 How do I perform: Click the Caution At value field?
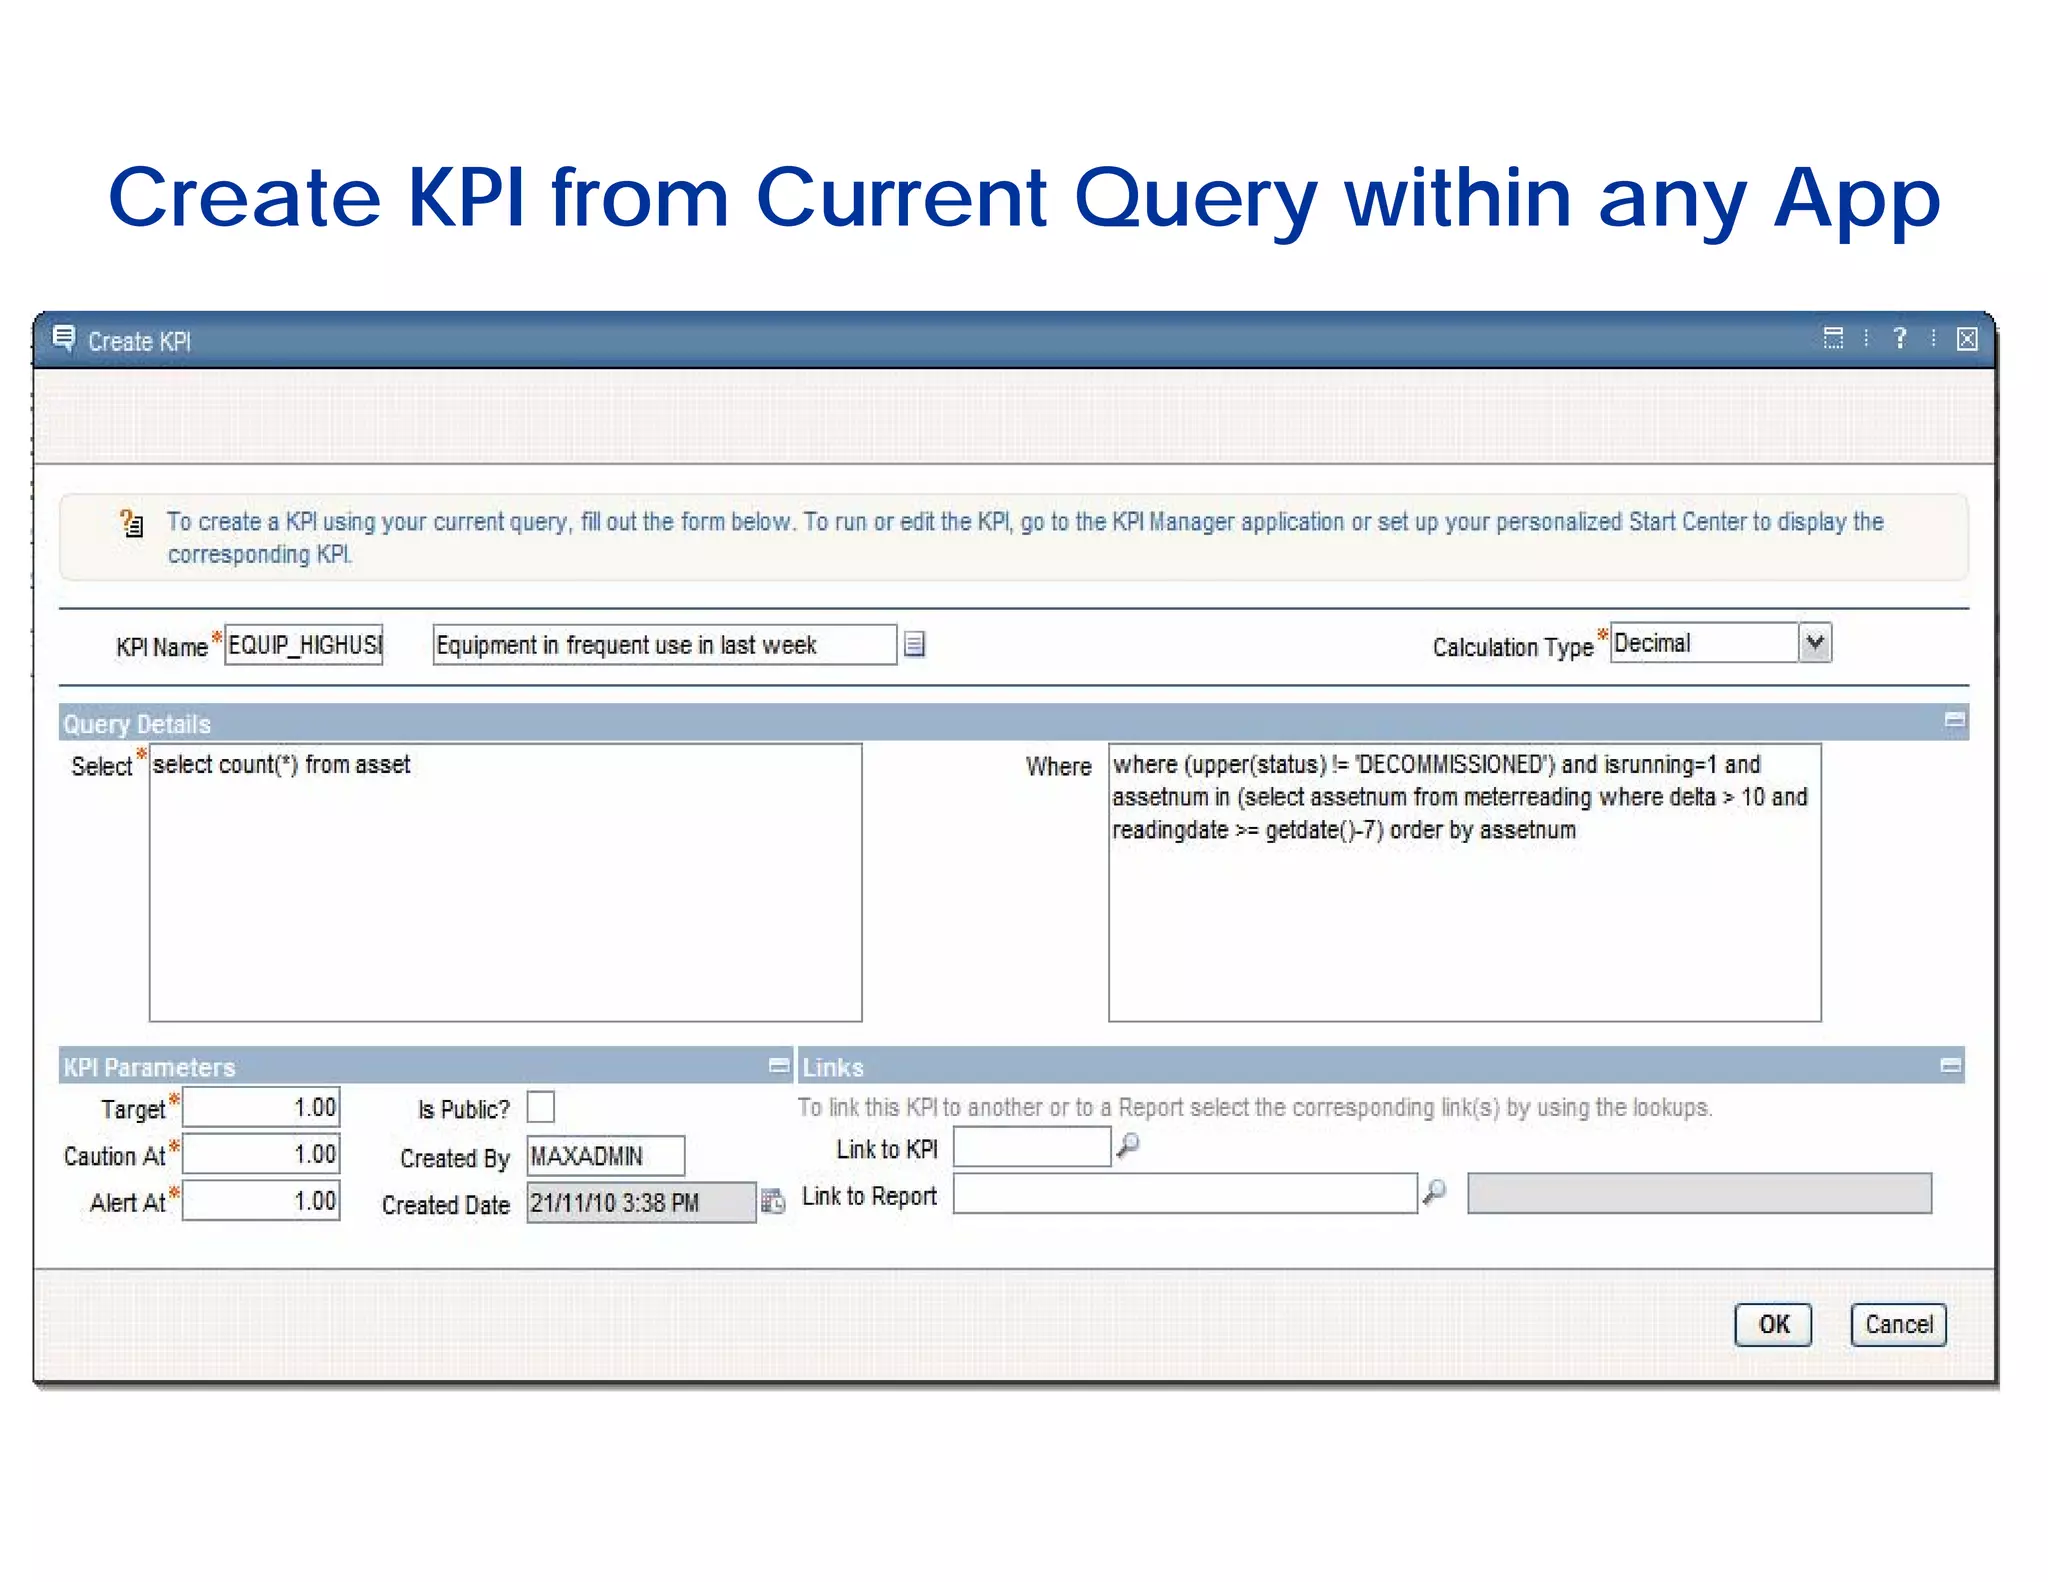(261, 1153)
